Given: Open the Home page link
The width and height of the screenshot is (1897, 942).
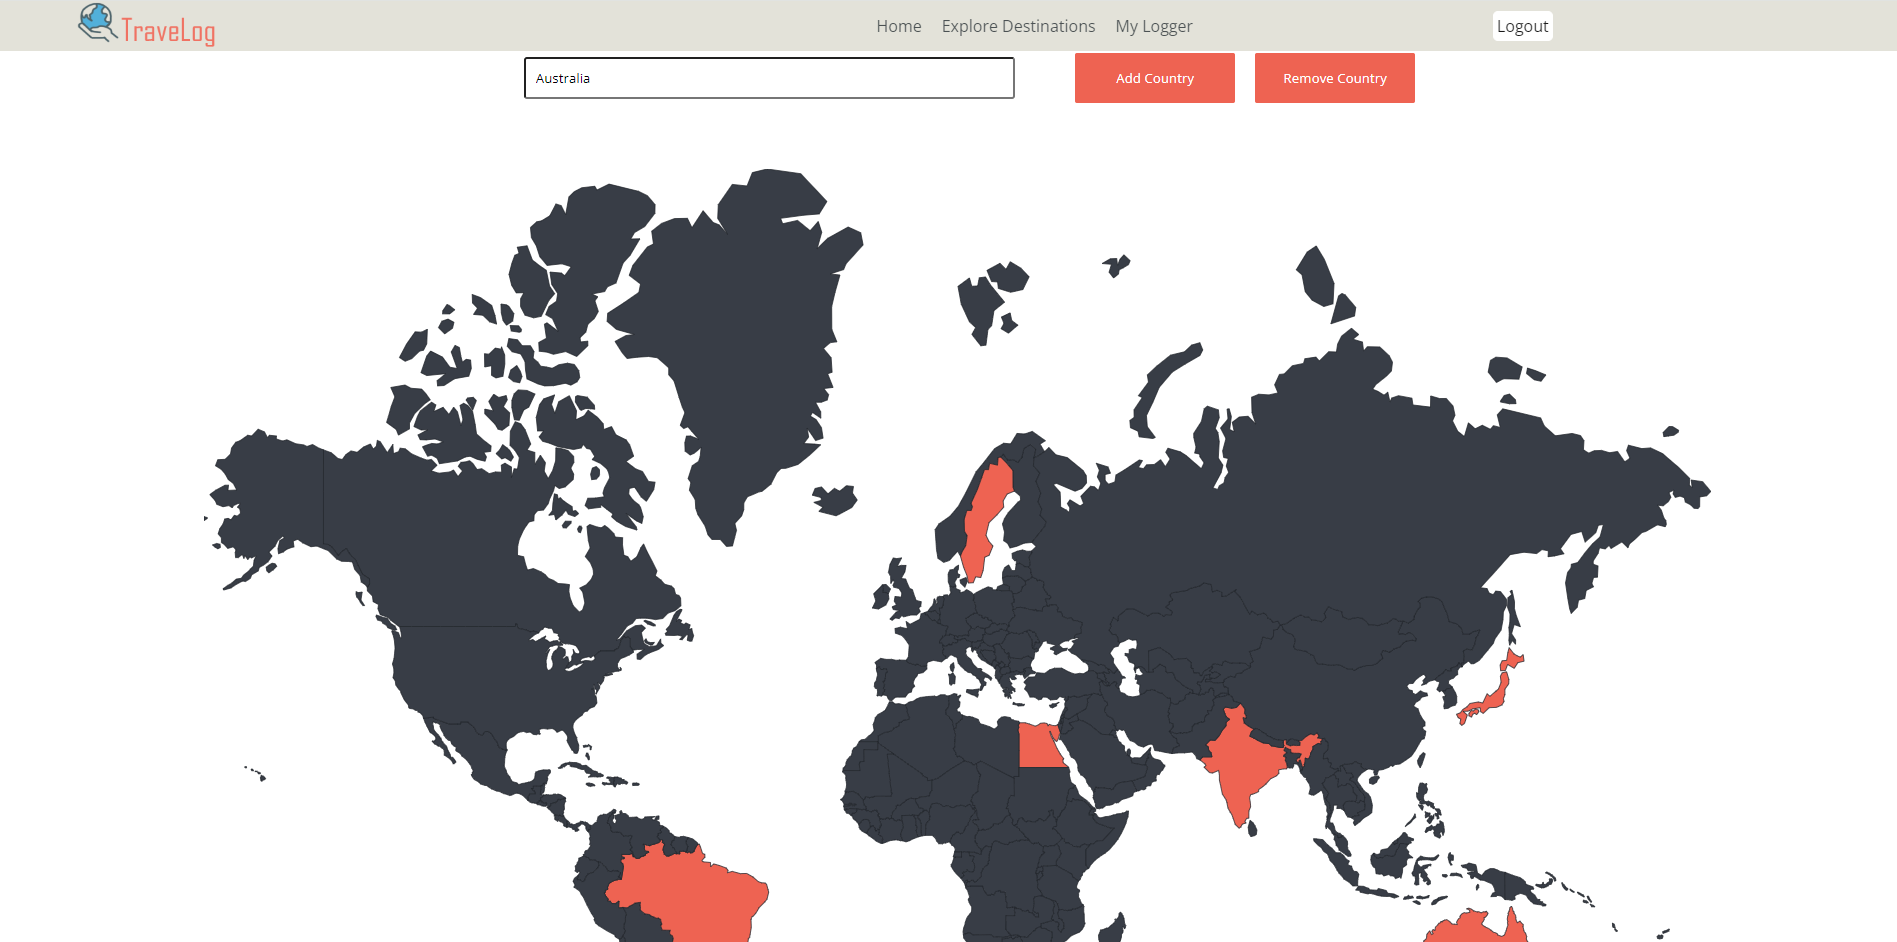Looking at the screenshot, I should coord(898,26).
